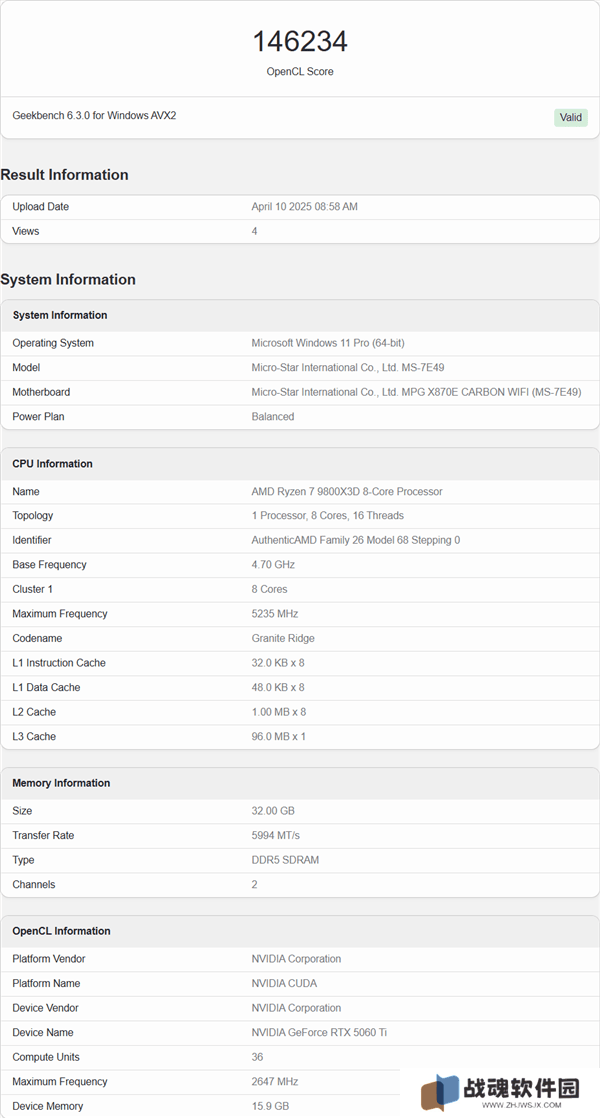The height and width of the screenshot is (1118, 600).
Task: Click the Compute Units value 36
Action: click(x=257, y=1057)
